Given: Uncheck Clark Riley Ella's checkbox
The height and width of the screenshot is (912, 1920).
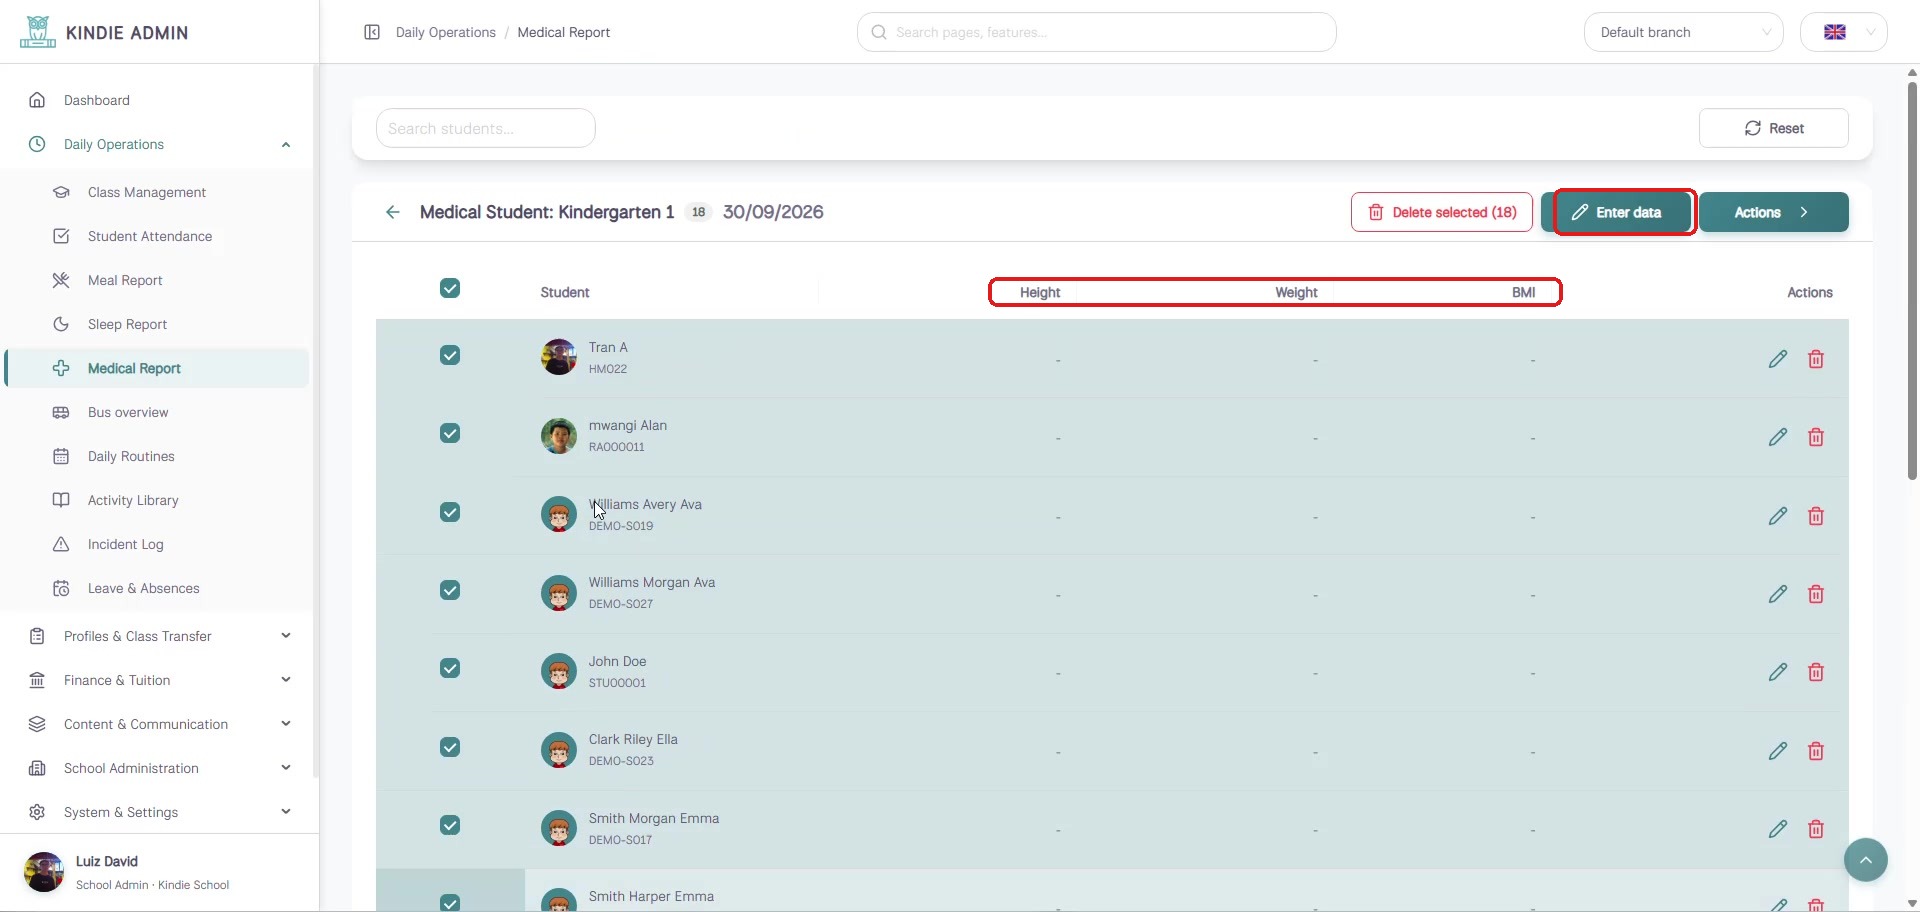Looking at the screenshot, I should pos(450,747).
